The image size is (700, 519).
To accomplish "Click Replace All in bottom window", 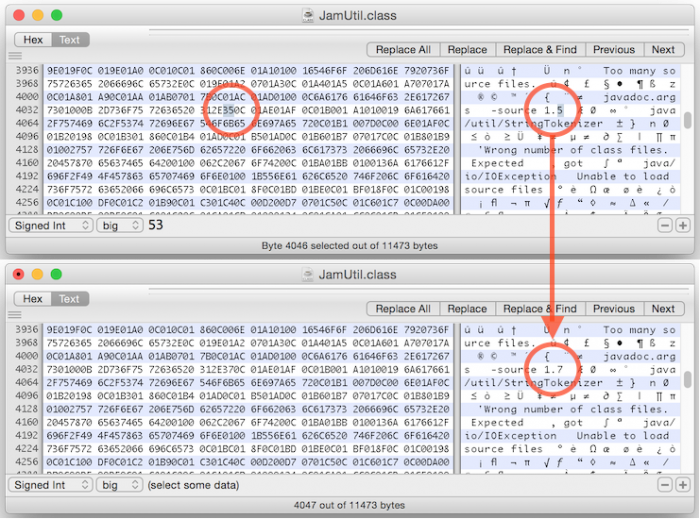I will click(x=403, y=309).
